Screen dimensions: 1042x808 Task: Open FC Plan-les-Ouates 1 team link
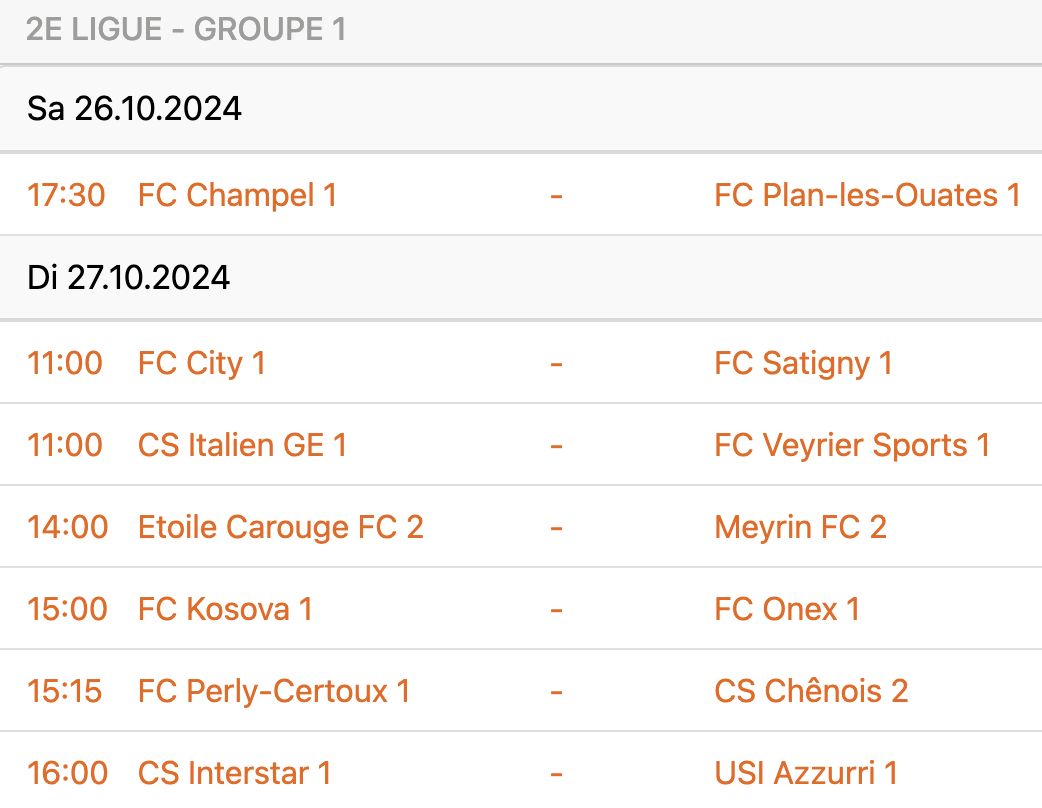point(867,195)
